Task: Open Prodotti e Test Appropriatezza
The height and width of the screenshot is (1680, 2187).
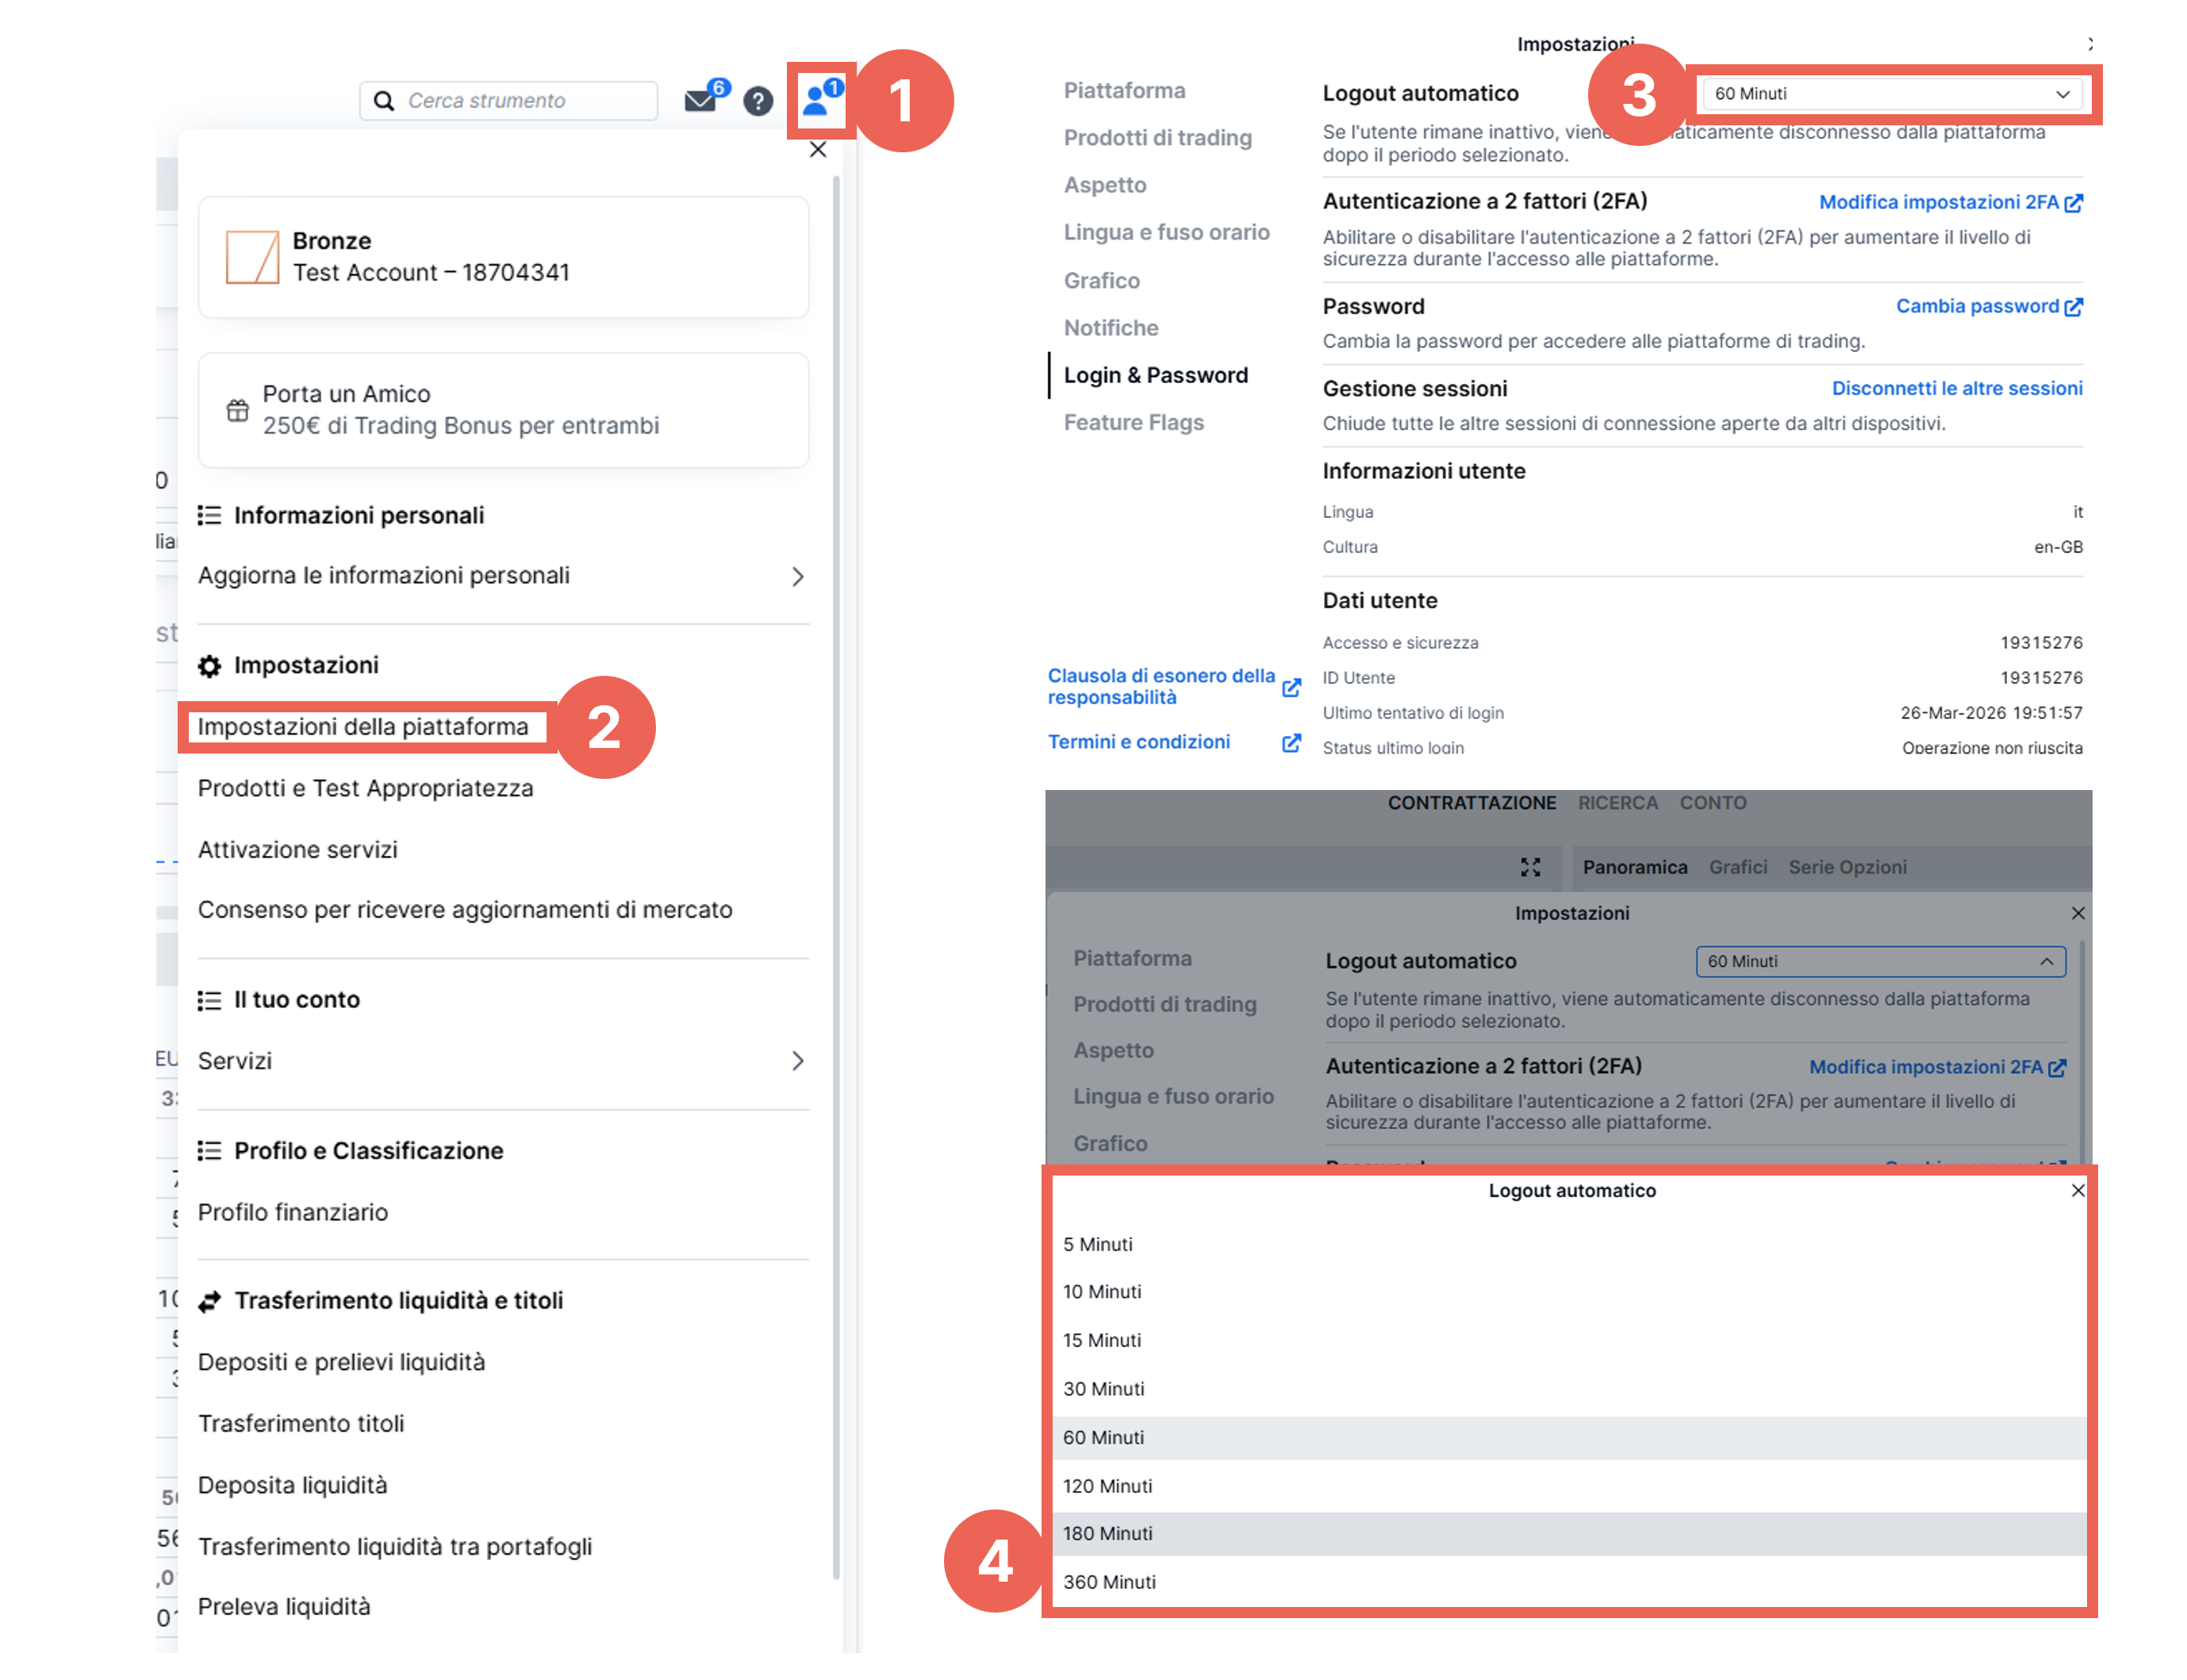Action: (365, 788)
